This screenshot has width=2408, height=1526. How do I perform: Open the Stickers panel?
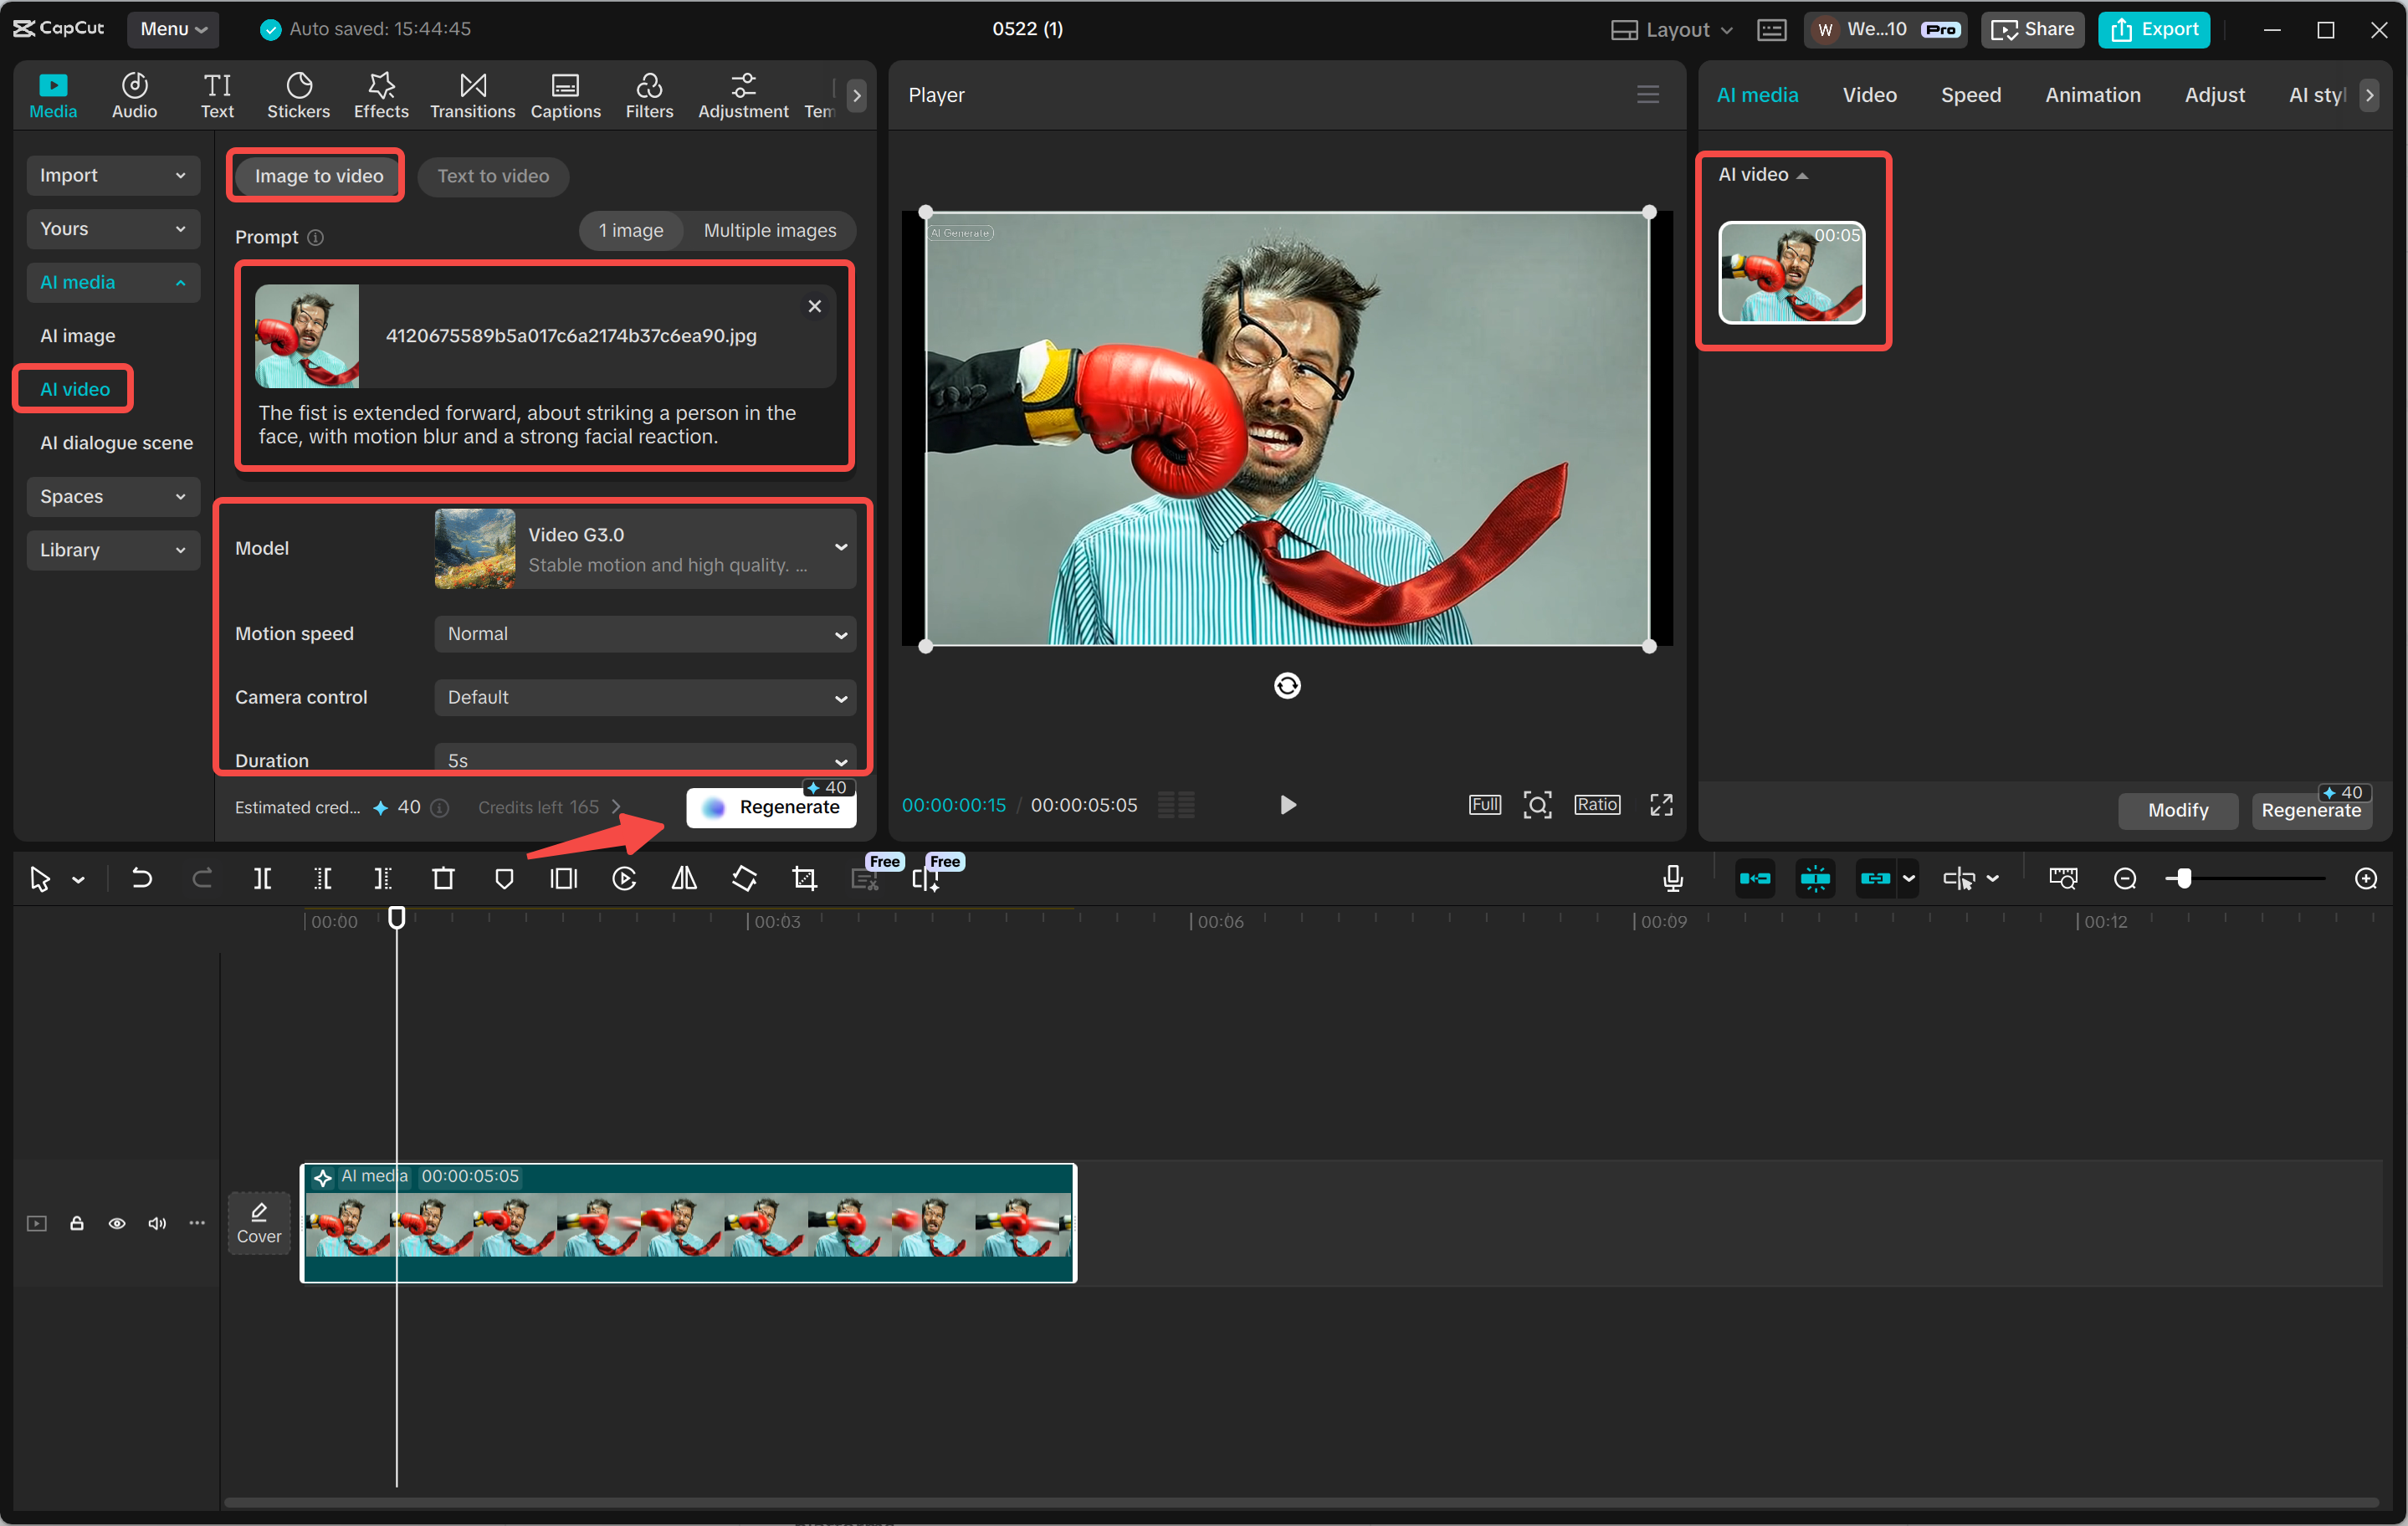297,94
